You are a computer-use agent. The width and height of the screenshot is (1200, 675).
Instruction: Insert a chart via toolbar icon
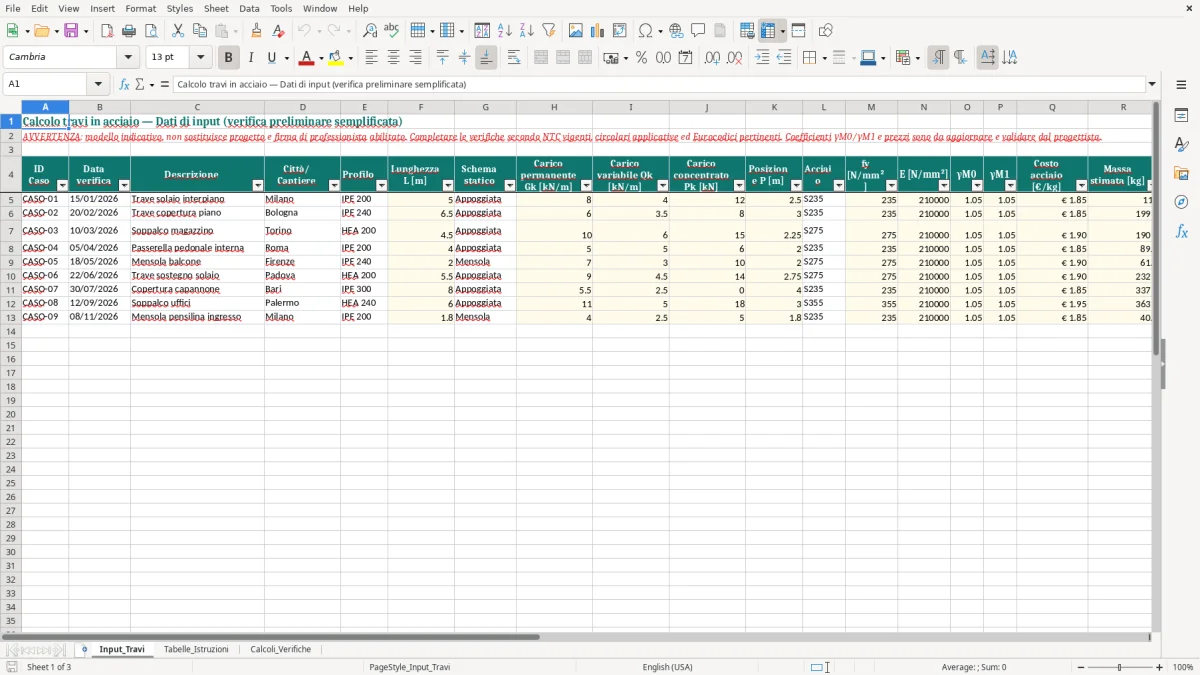[x=598, y=31]
